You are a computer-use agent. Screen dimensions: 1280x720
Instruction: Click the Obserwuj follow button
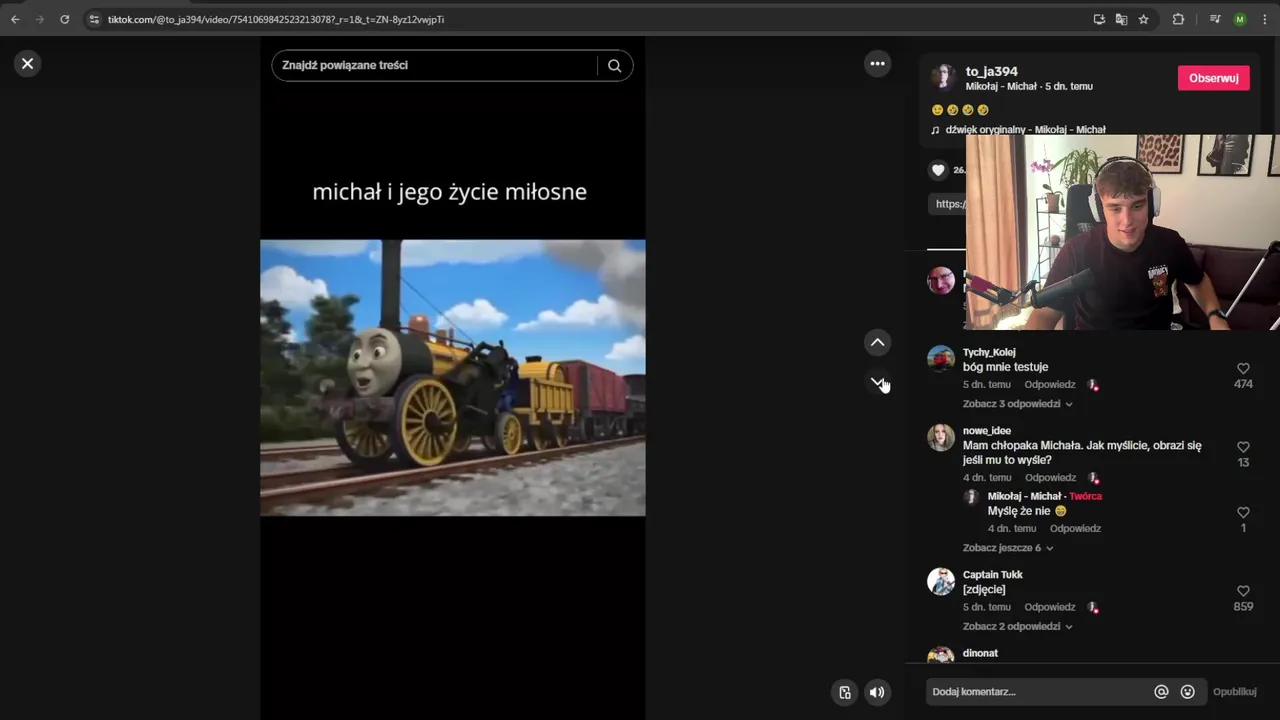pyautogui.click(x=1214, y=78)
